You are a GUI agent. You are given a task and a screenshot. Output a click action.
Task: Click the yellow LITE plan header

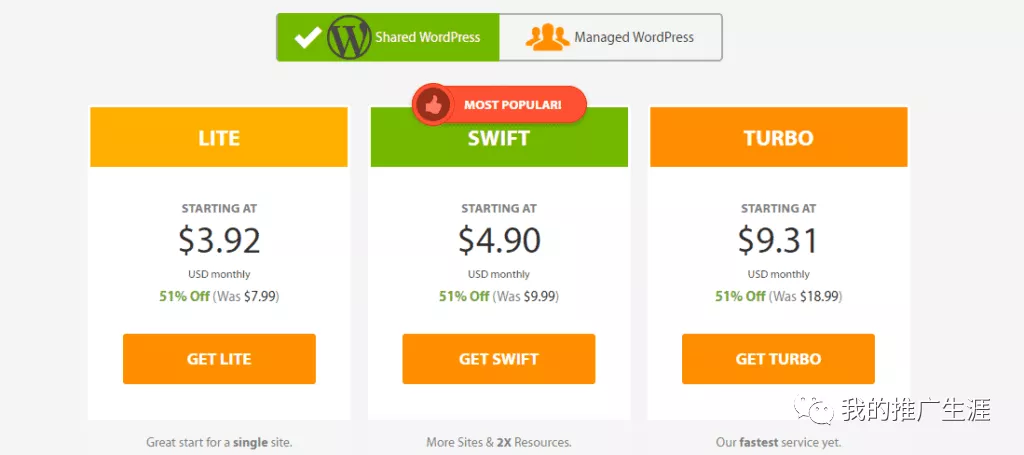(x=219, y=138)
